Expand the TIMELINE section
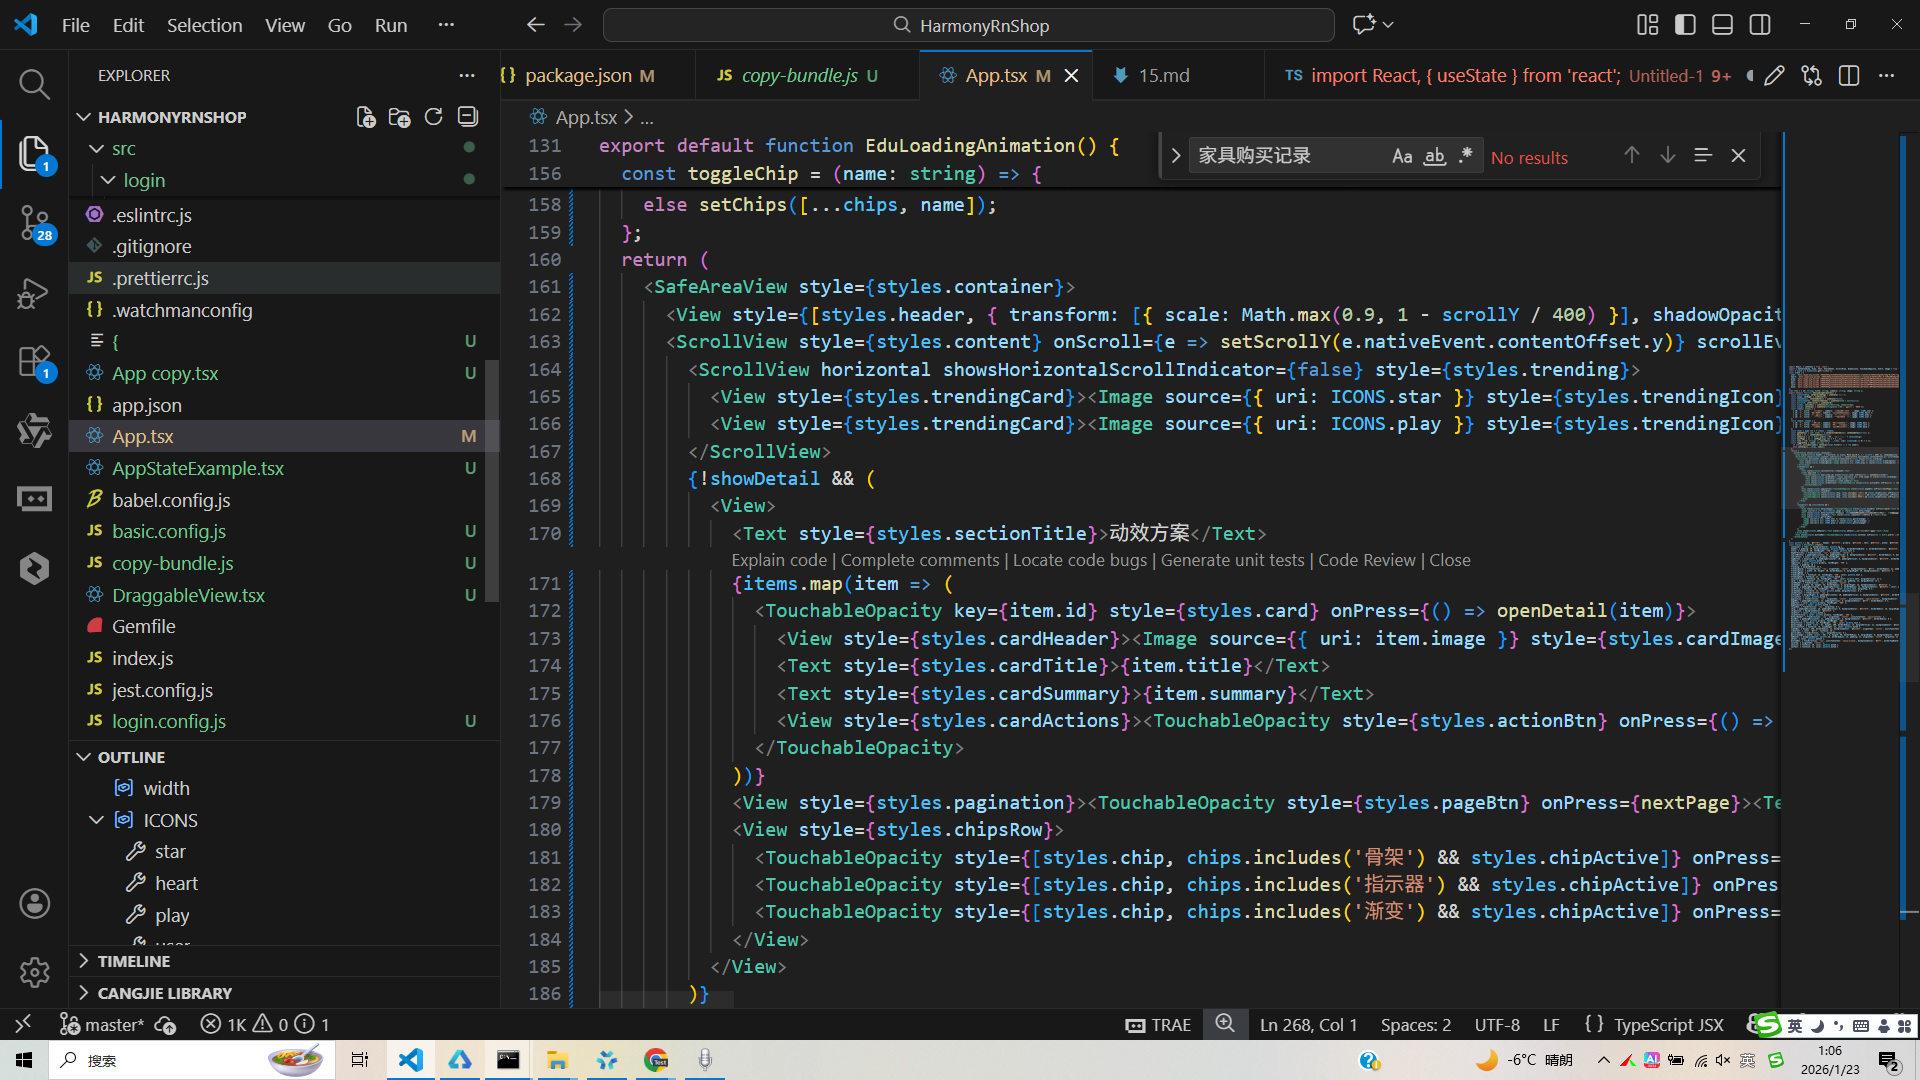Image resolution: width=1920 pixels, height=1080 pixels. 134,961
